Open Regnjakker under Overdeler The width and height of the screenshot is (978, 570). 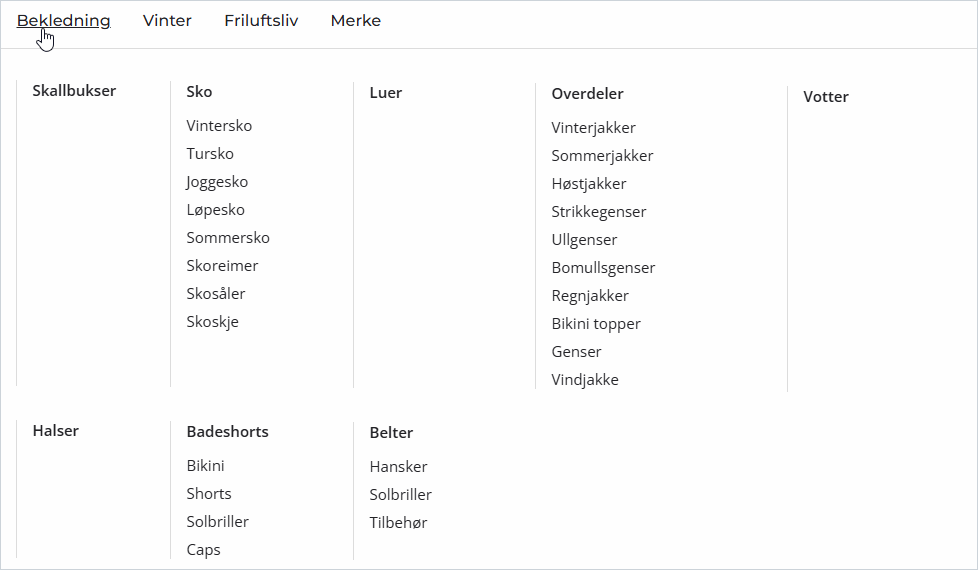click(x=590, y=296)
